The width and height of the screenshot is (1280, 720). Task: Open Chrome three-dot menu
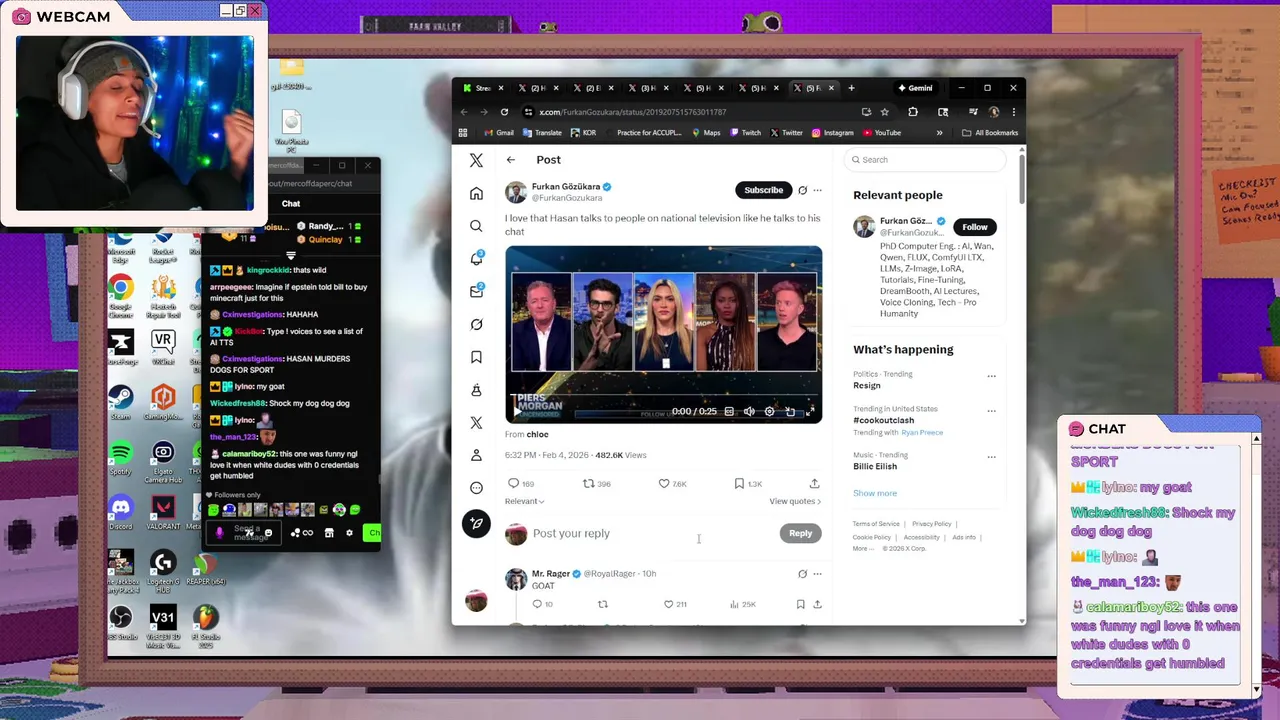[1013, 112]
